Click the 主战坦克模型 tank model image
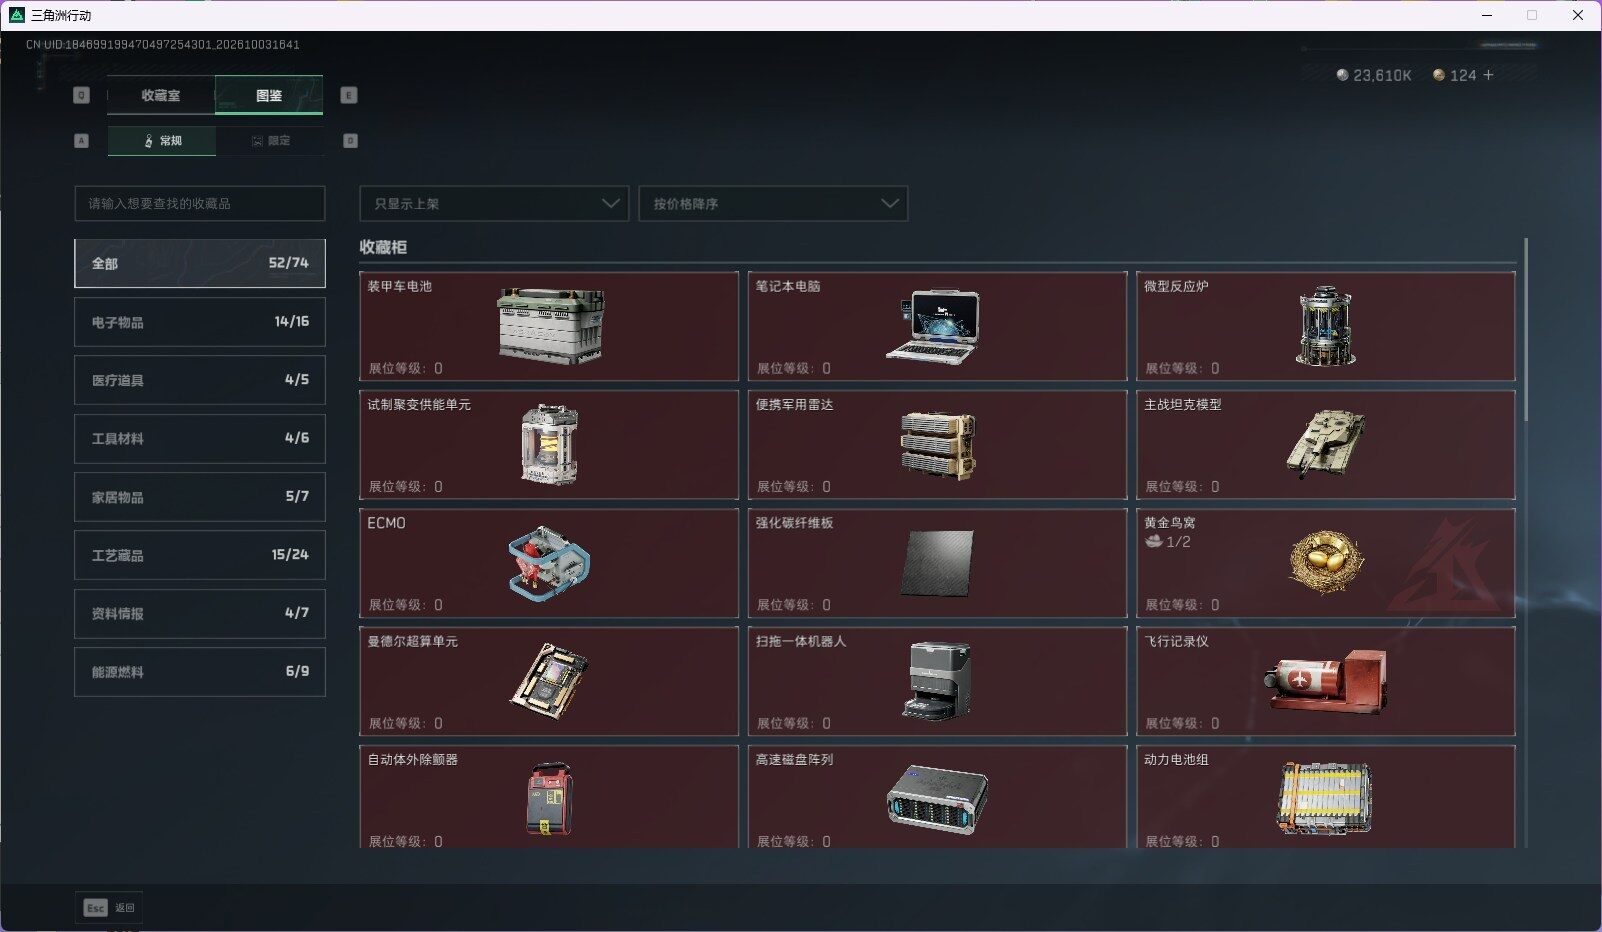 [1325, 443]
